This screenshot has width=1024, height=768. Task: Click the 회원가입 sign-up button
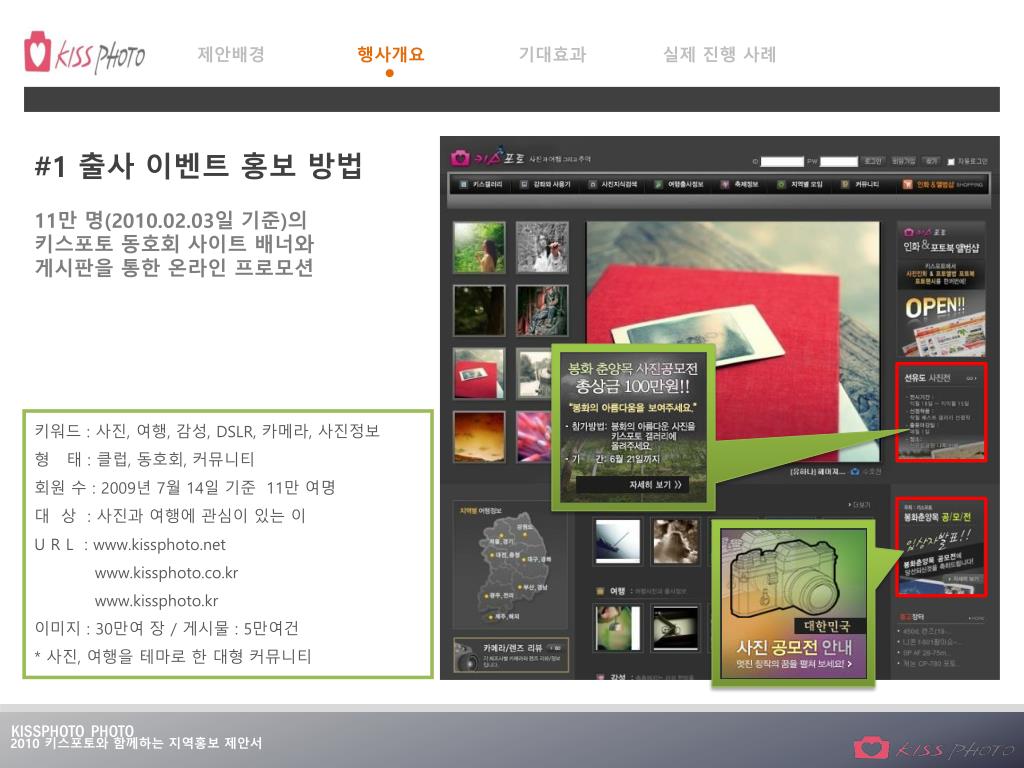(904, 161)
